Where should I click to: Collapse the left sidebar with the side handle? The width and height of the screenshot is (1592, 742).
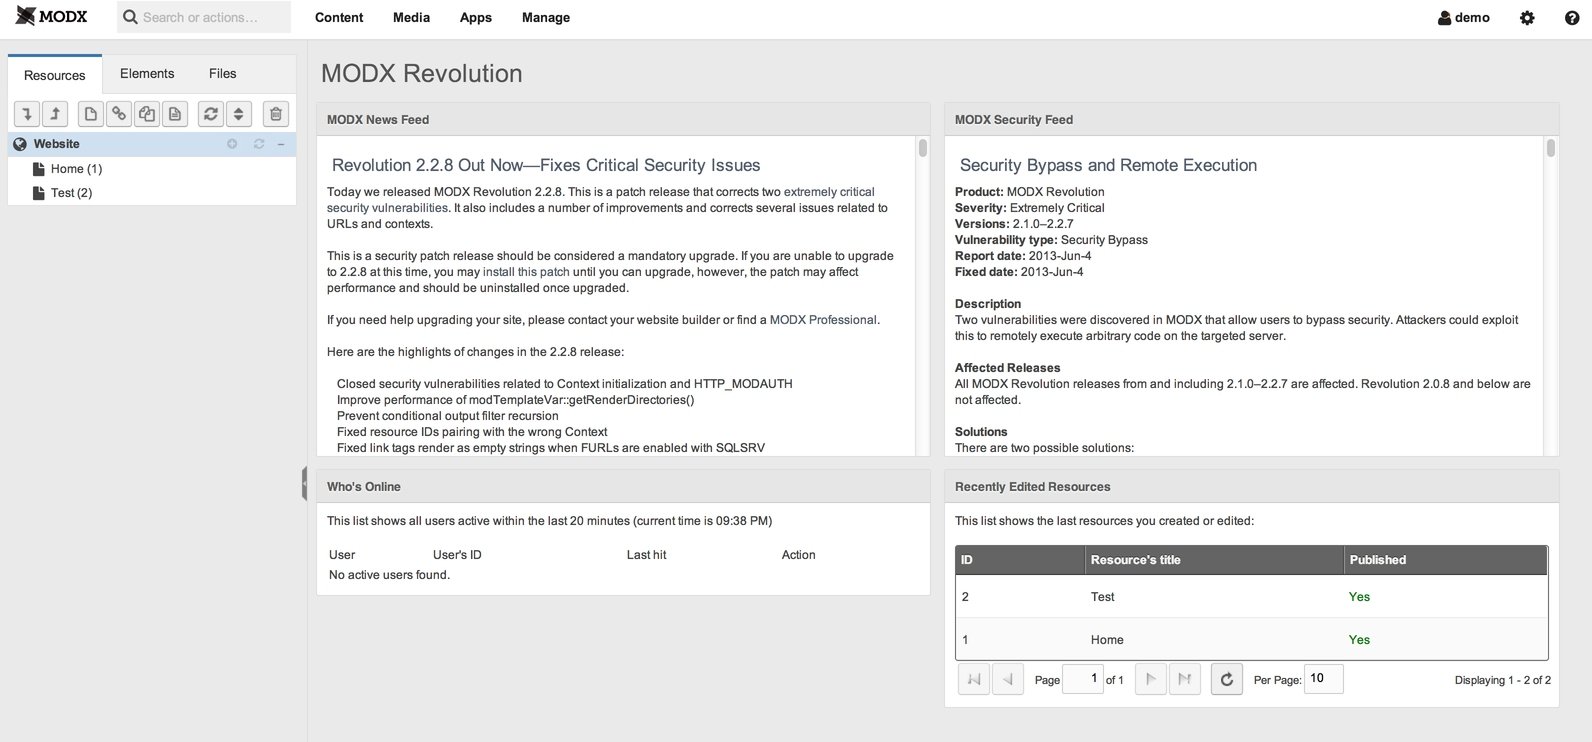point(304,483)
